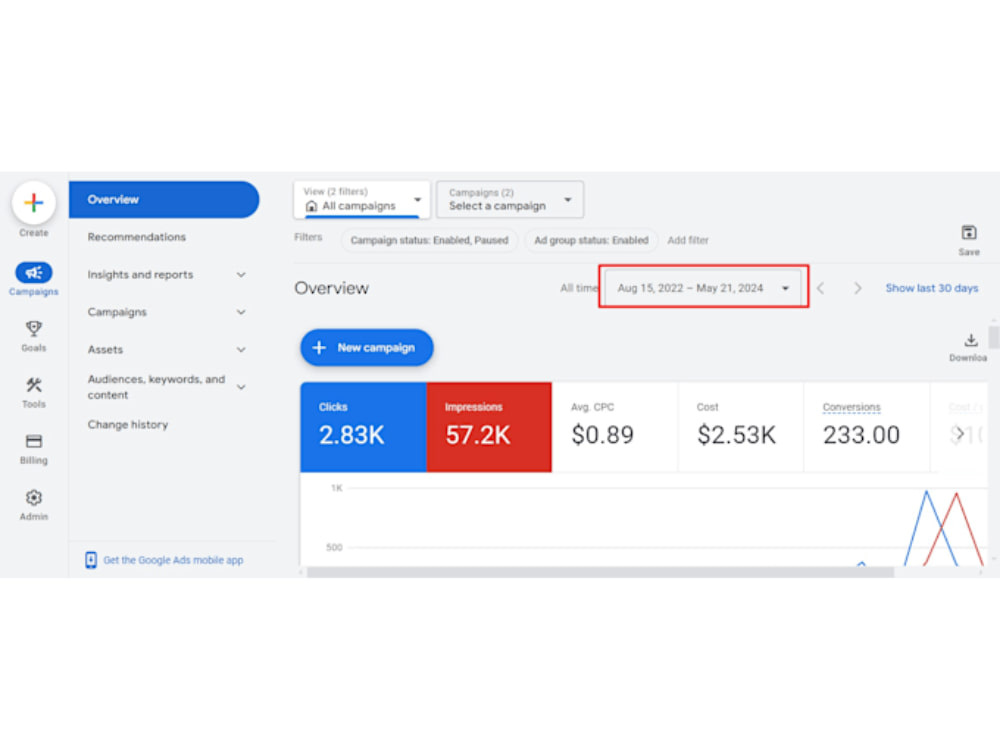The width and height of the screenshot is (1000, 750).
Task: Click the All time label
Action: pos(579,288)
